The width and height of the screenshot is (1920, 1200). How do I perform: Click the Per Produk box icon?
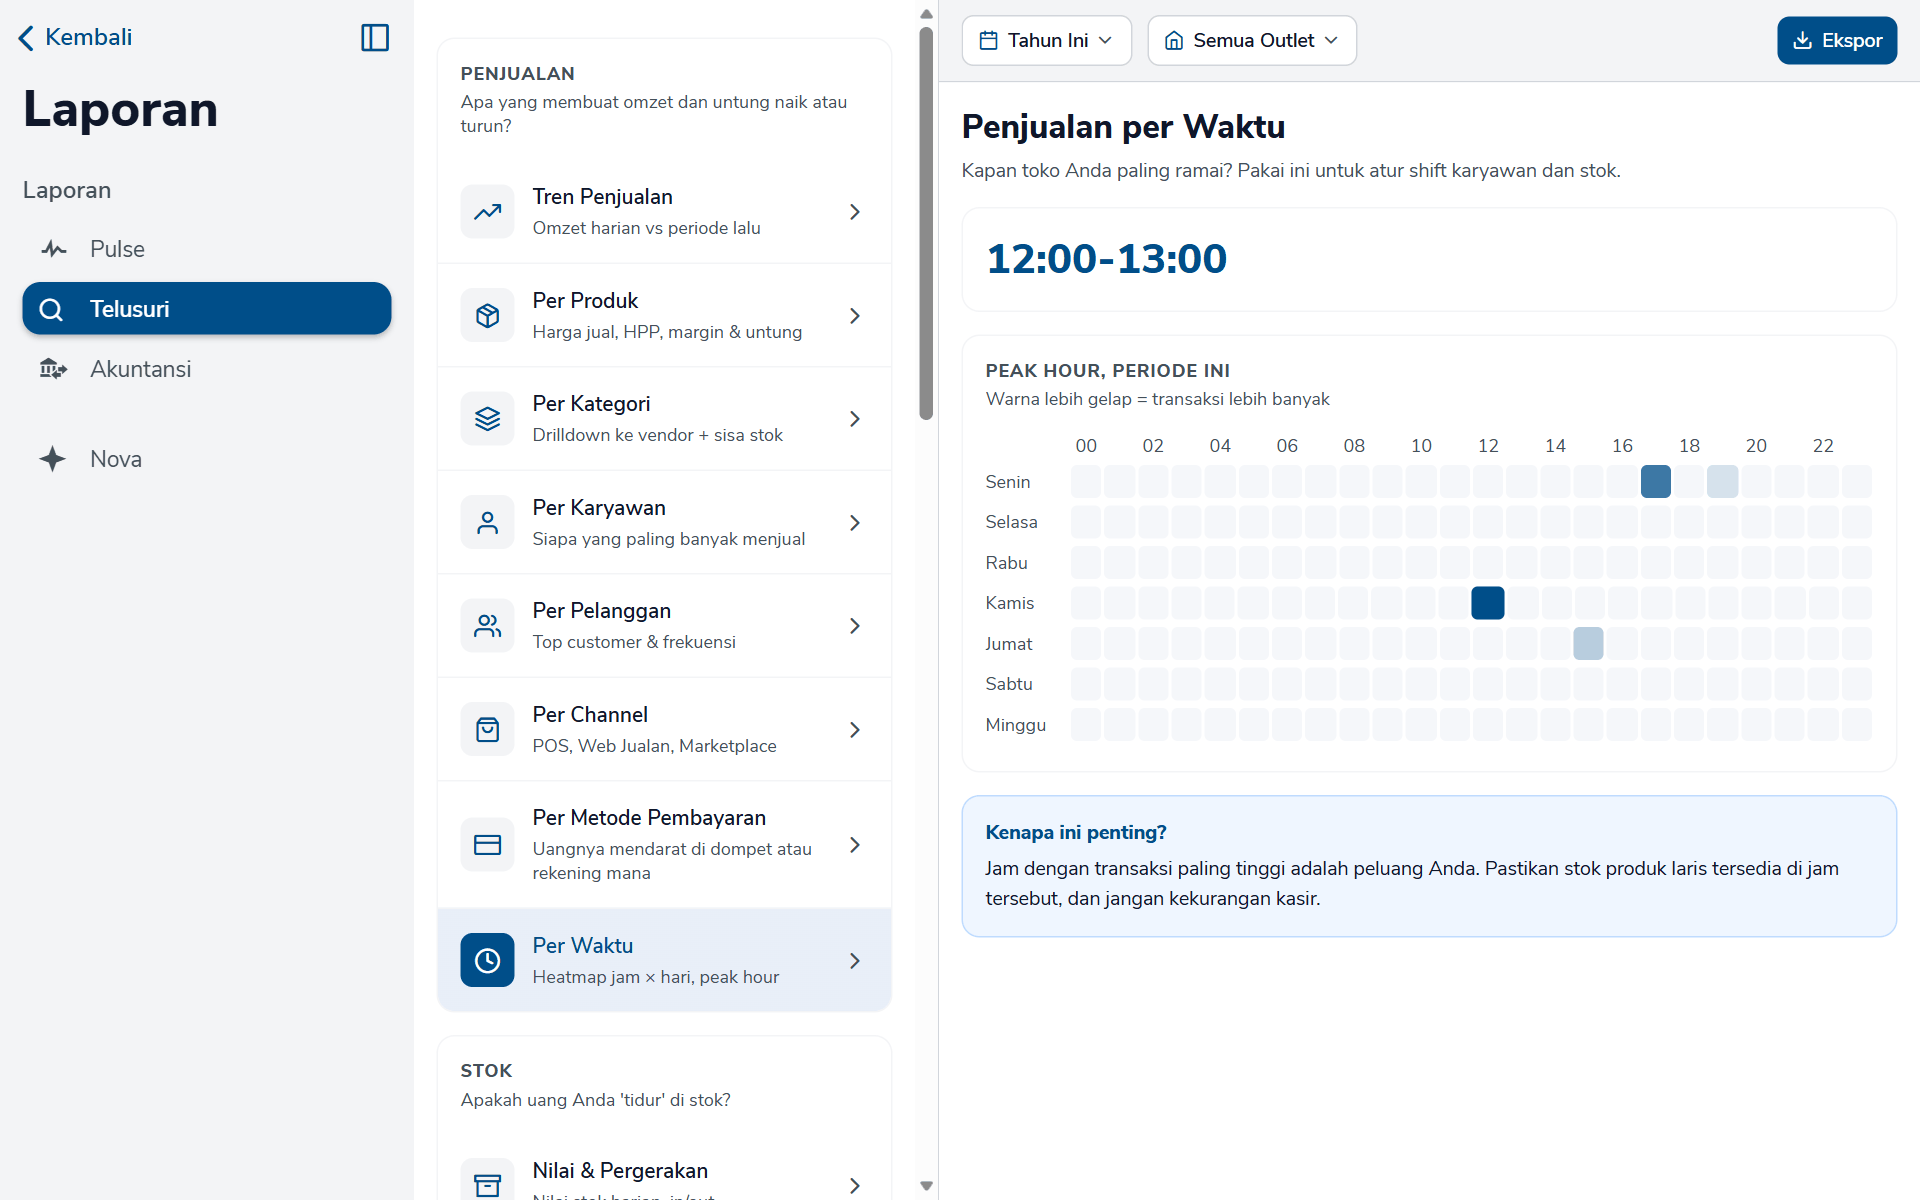[x=487, y=316]
